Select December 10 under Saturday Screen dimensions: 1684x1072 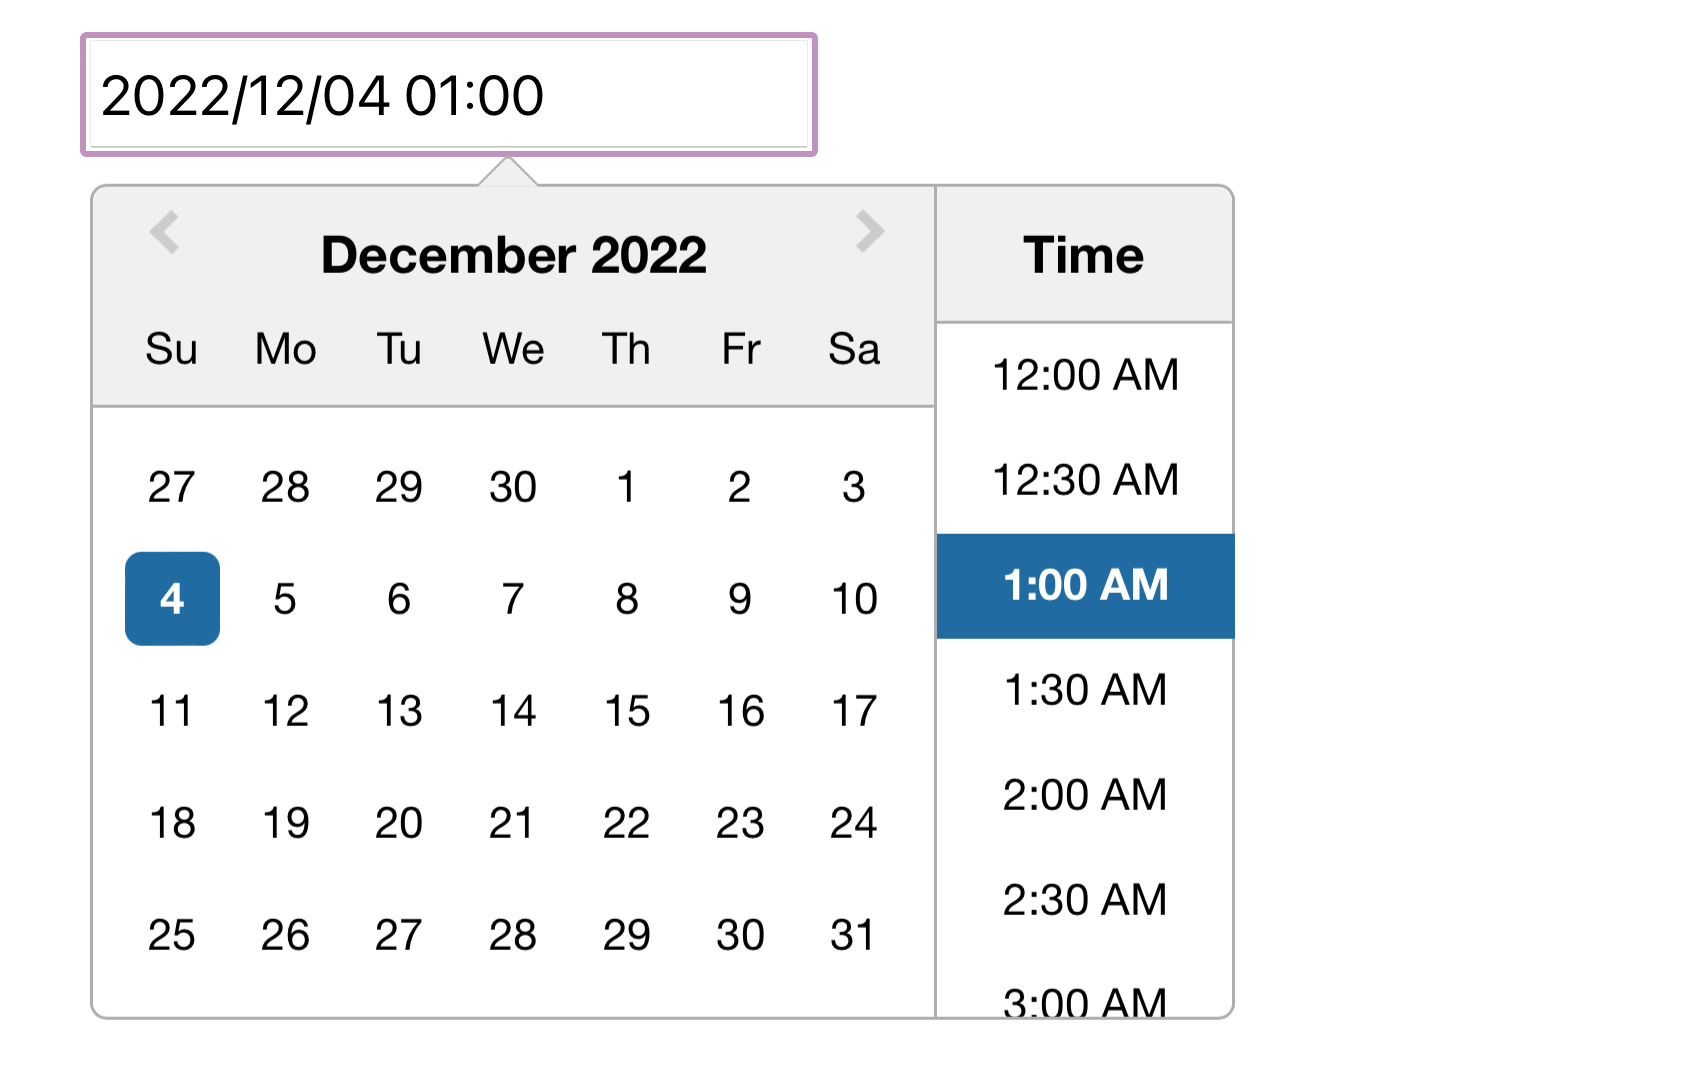(x=853, y=598)
